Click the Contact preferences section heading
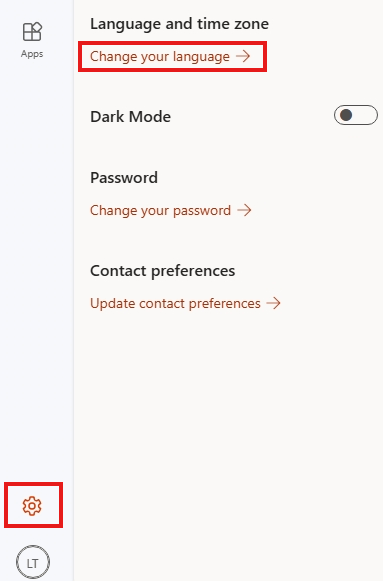 coord(163,271)
